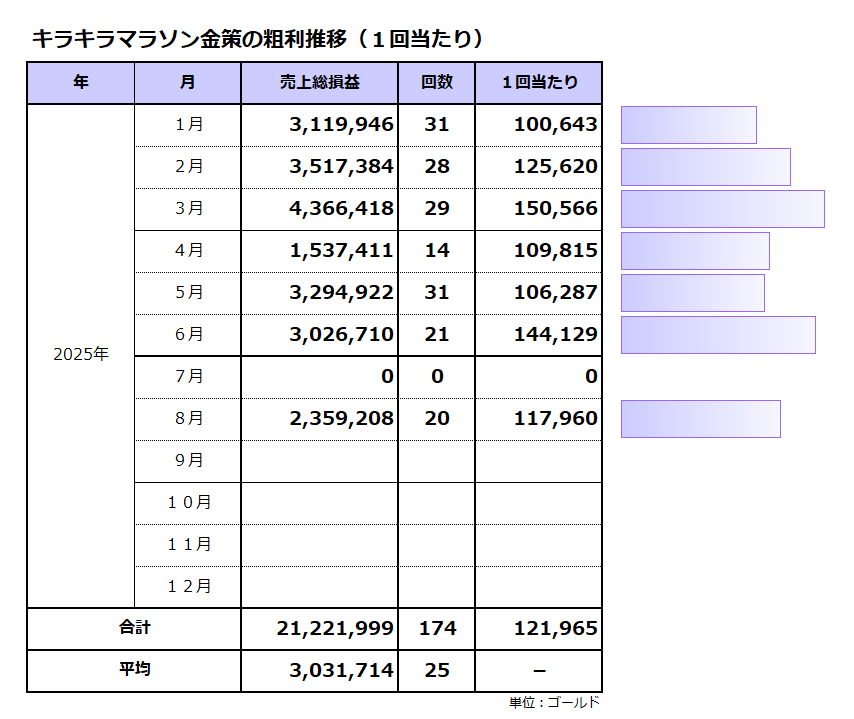This screenshot has width=854, height=719.
Task: Click the January gross profit value 3,119,946
Action: click(x=342, y=125)
